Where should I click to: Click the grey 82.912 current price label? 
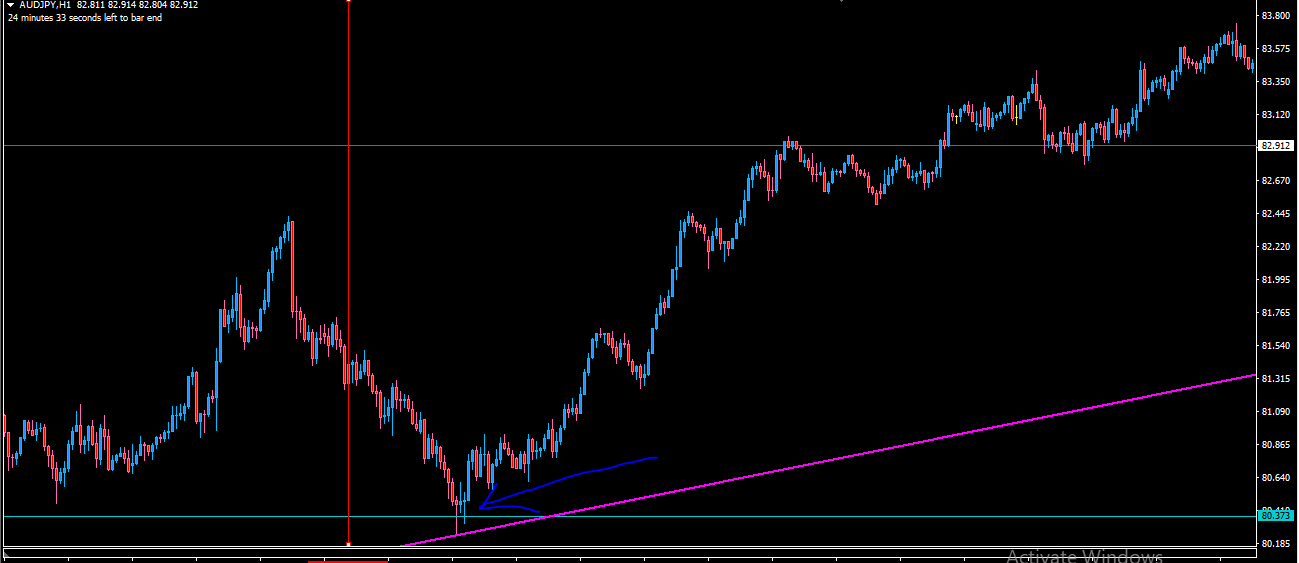(x=1275, y=146)
